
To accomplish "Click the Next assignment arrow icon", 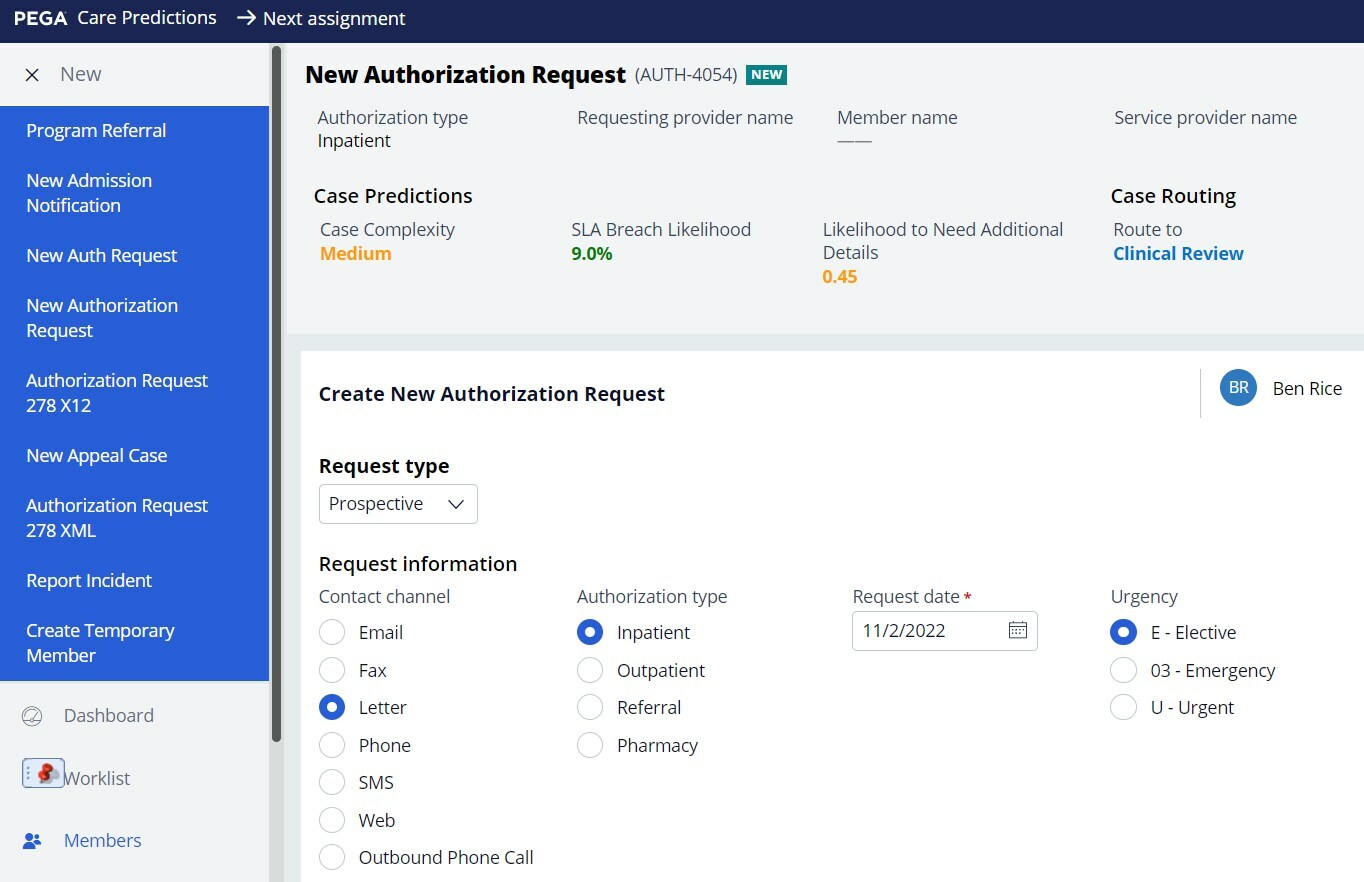I will [246, 19].
